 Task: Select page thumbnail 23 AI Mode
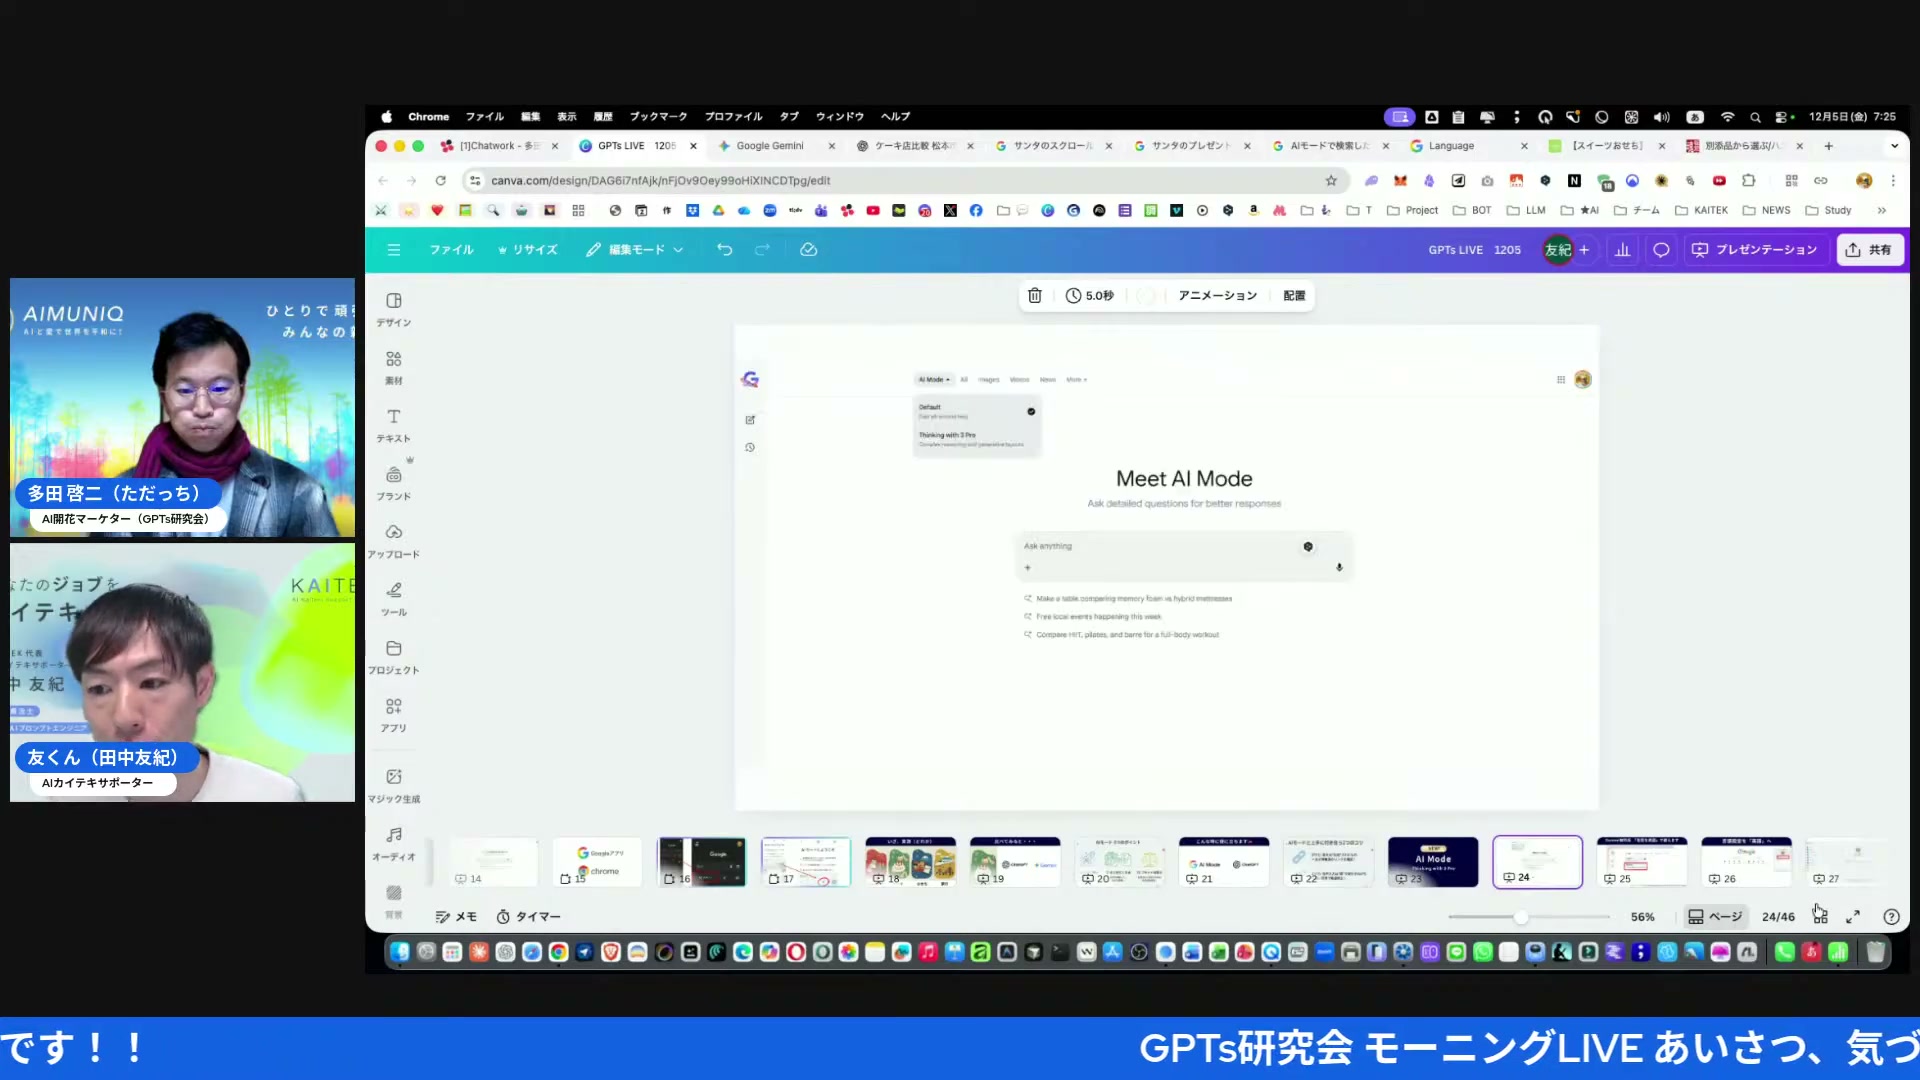pyautogui.click(x=1432, y=862)
